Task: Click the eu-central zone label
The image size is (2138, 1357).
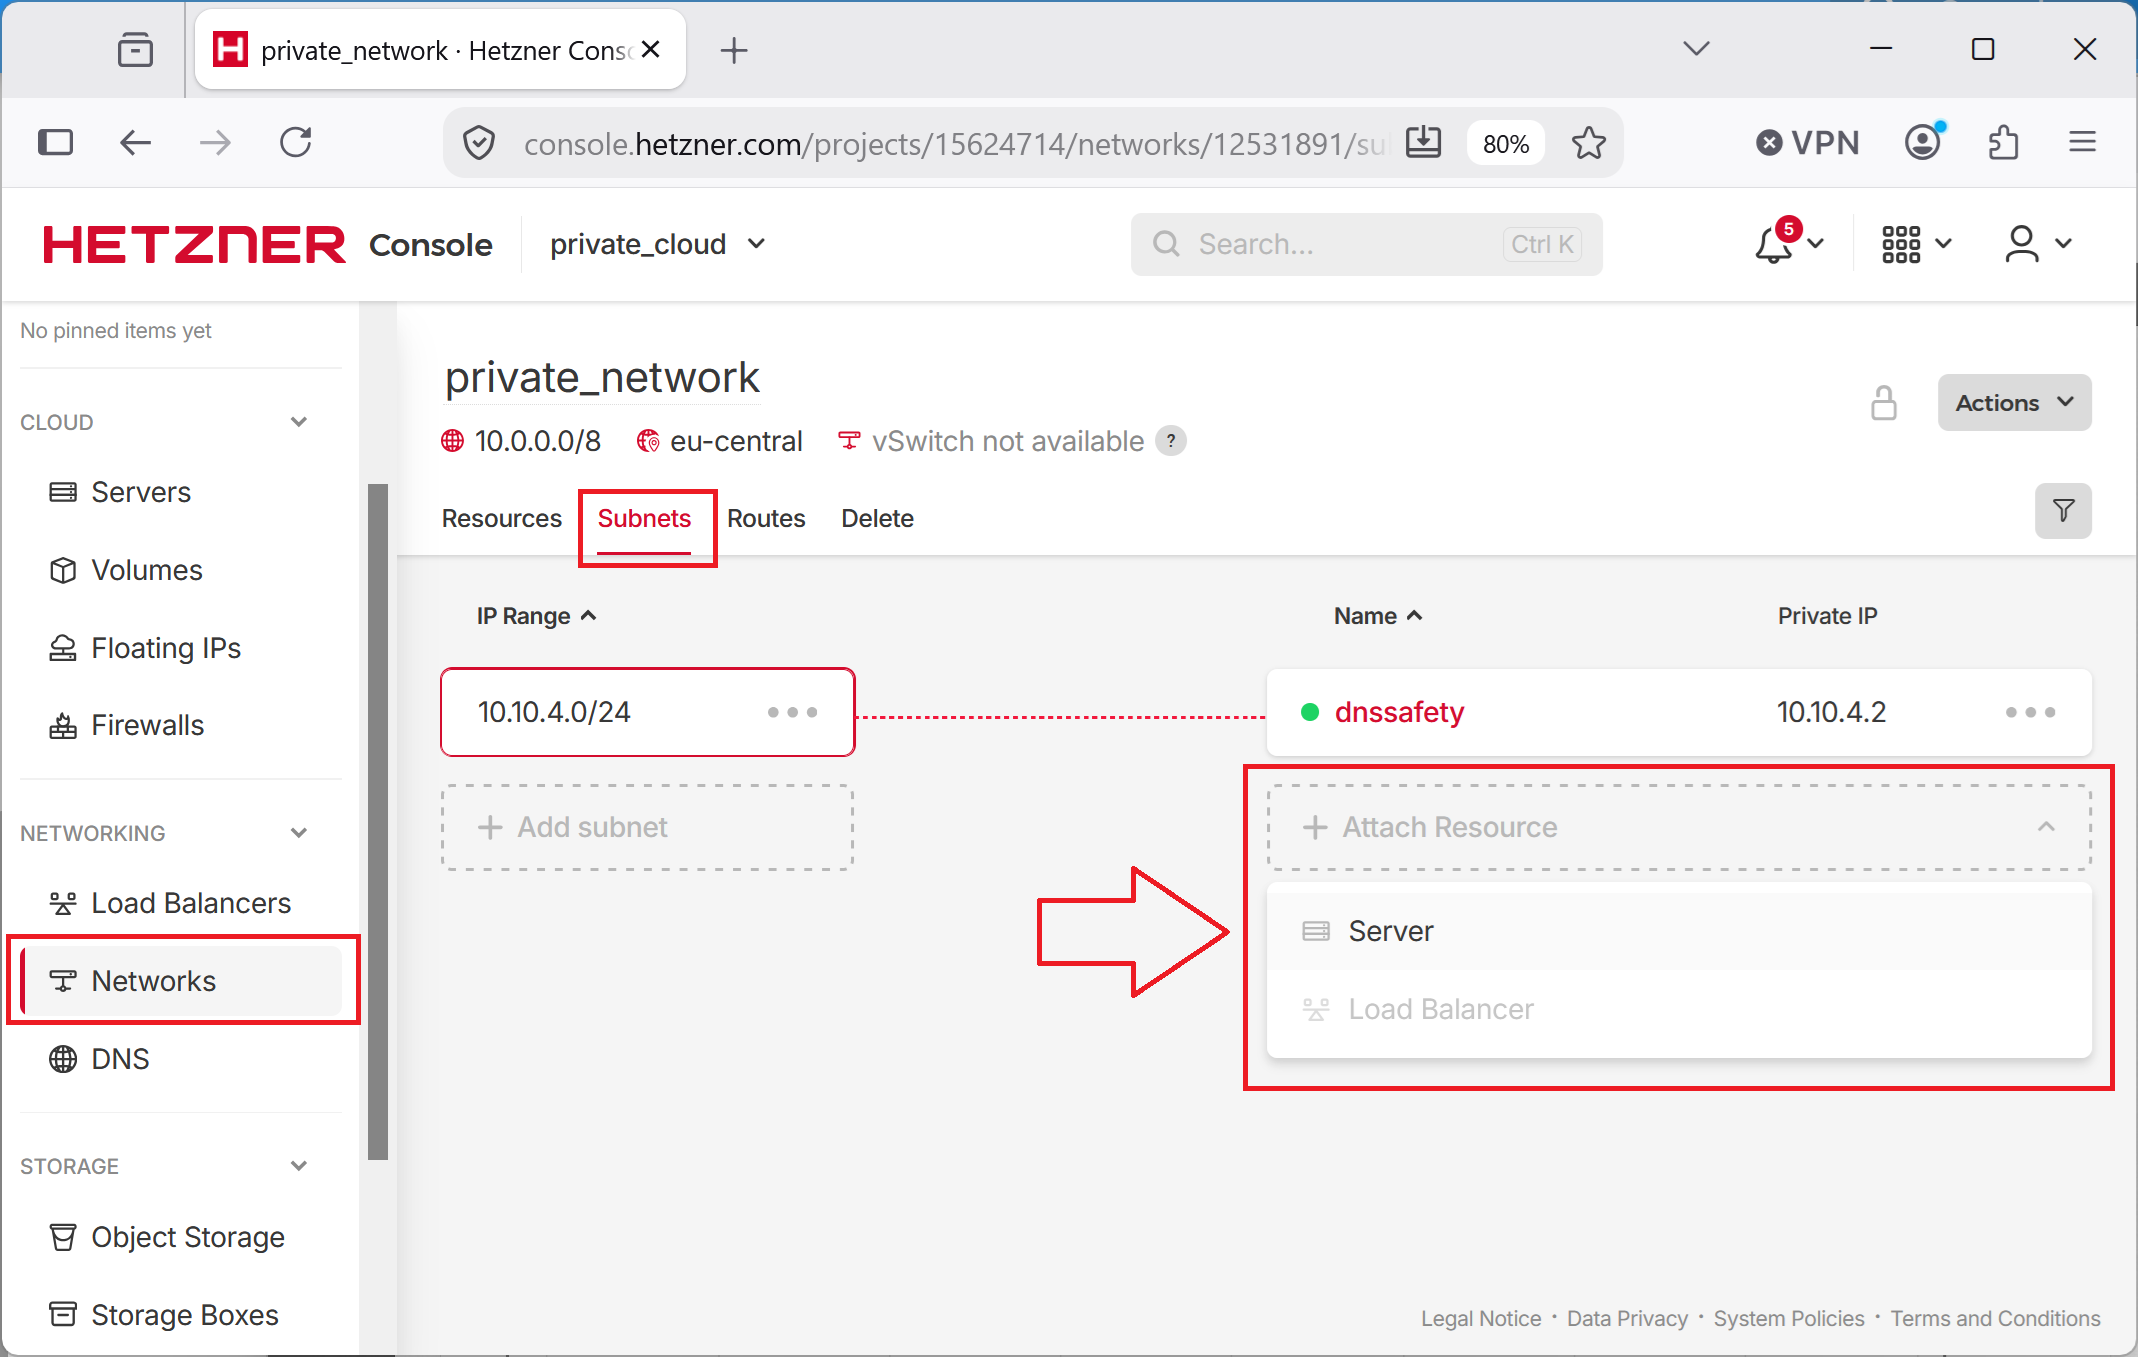Action: [736, 441]
